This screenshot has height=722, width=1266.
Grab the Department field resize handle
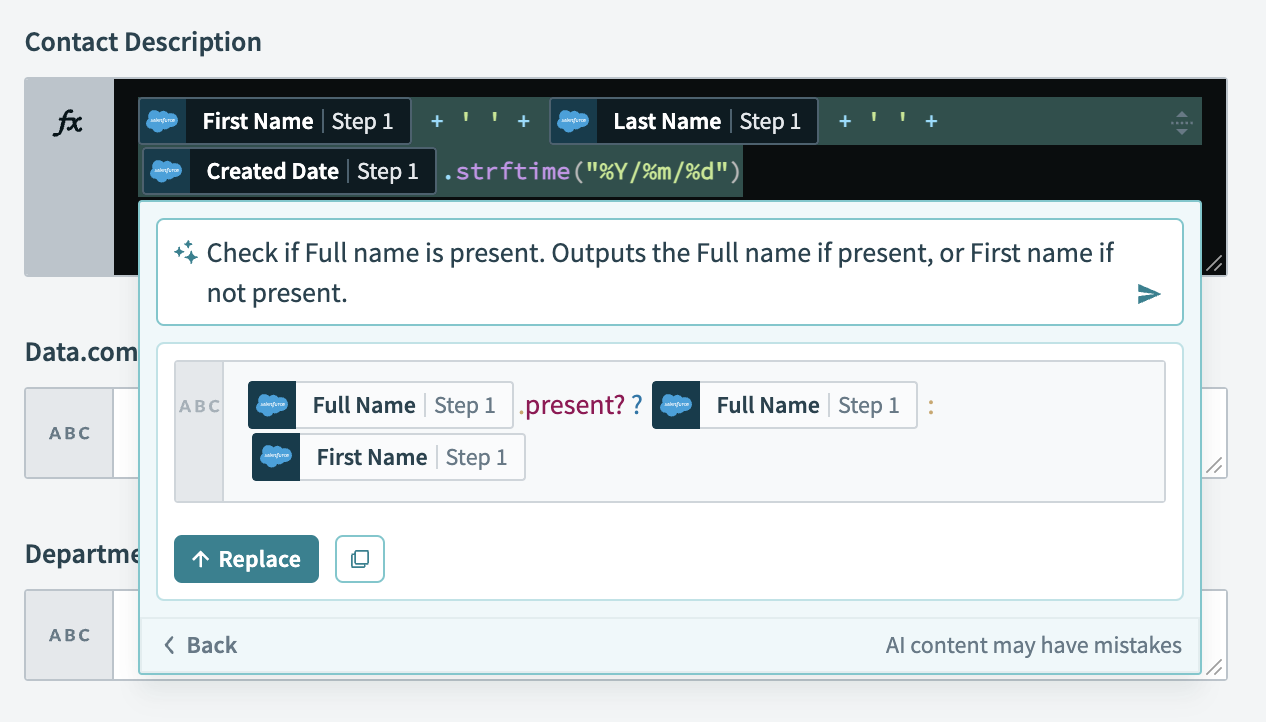click(1214, 667)
